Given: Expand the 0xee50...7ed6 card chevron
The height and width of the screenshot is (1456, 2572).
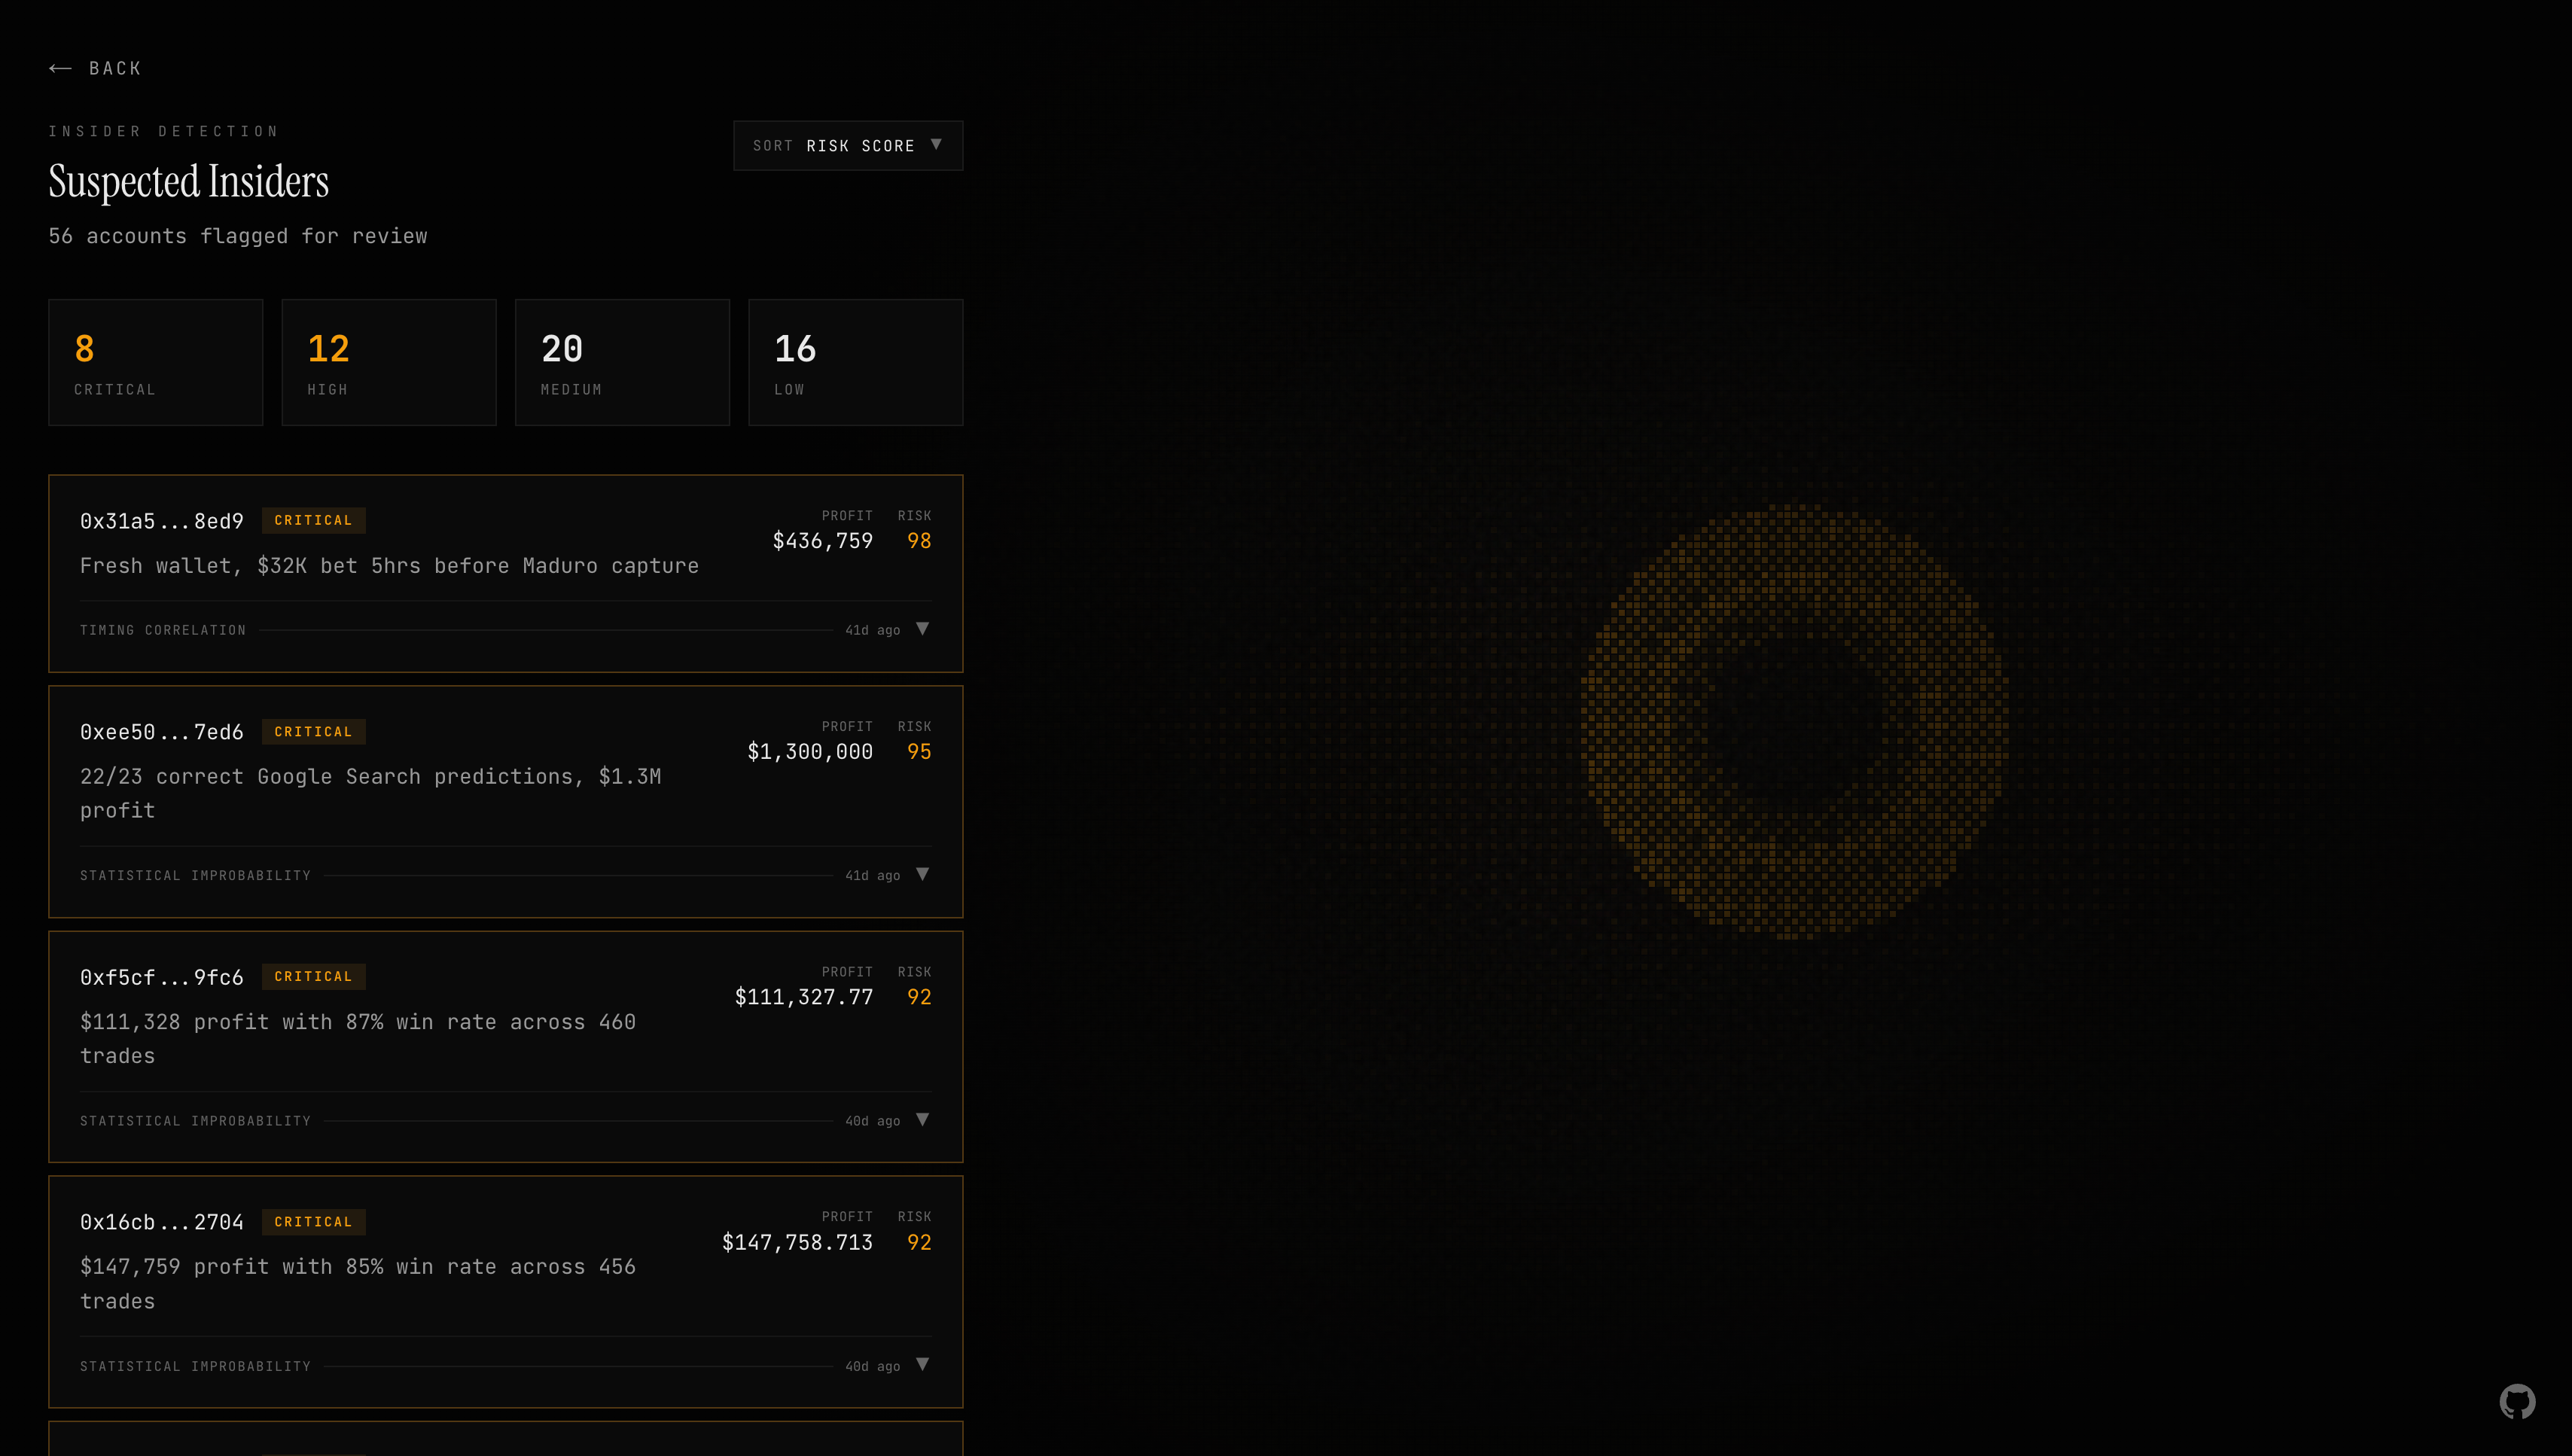Looking at the screenshot, I should click(x=922, y=874).
